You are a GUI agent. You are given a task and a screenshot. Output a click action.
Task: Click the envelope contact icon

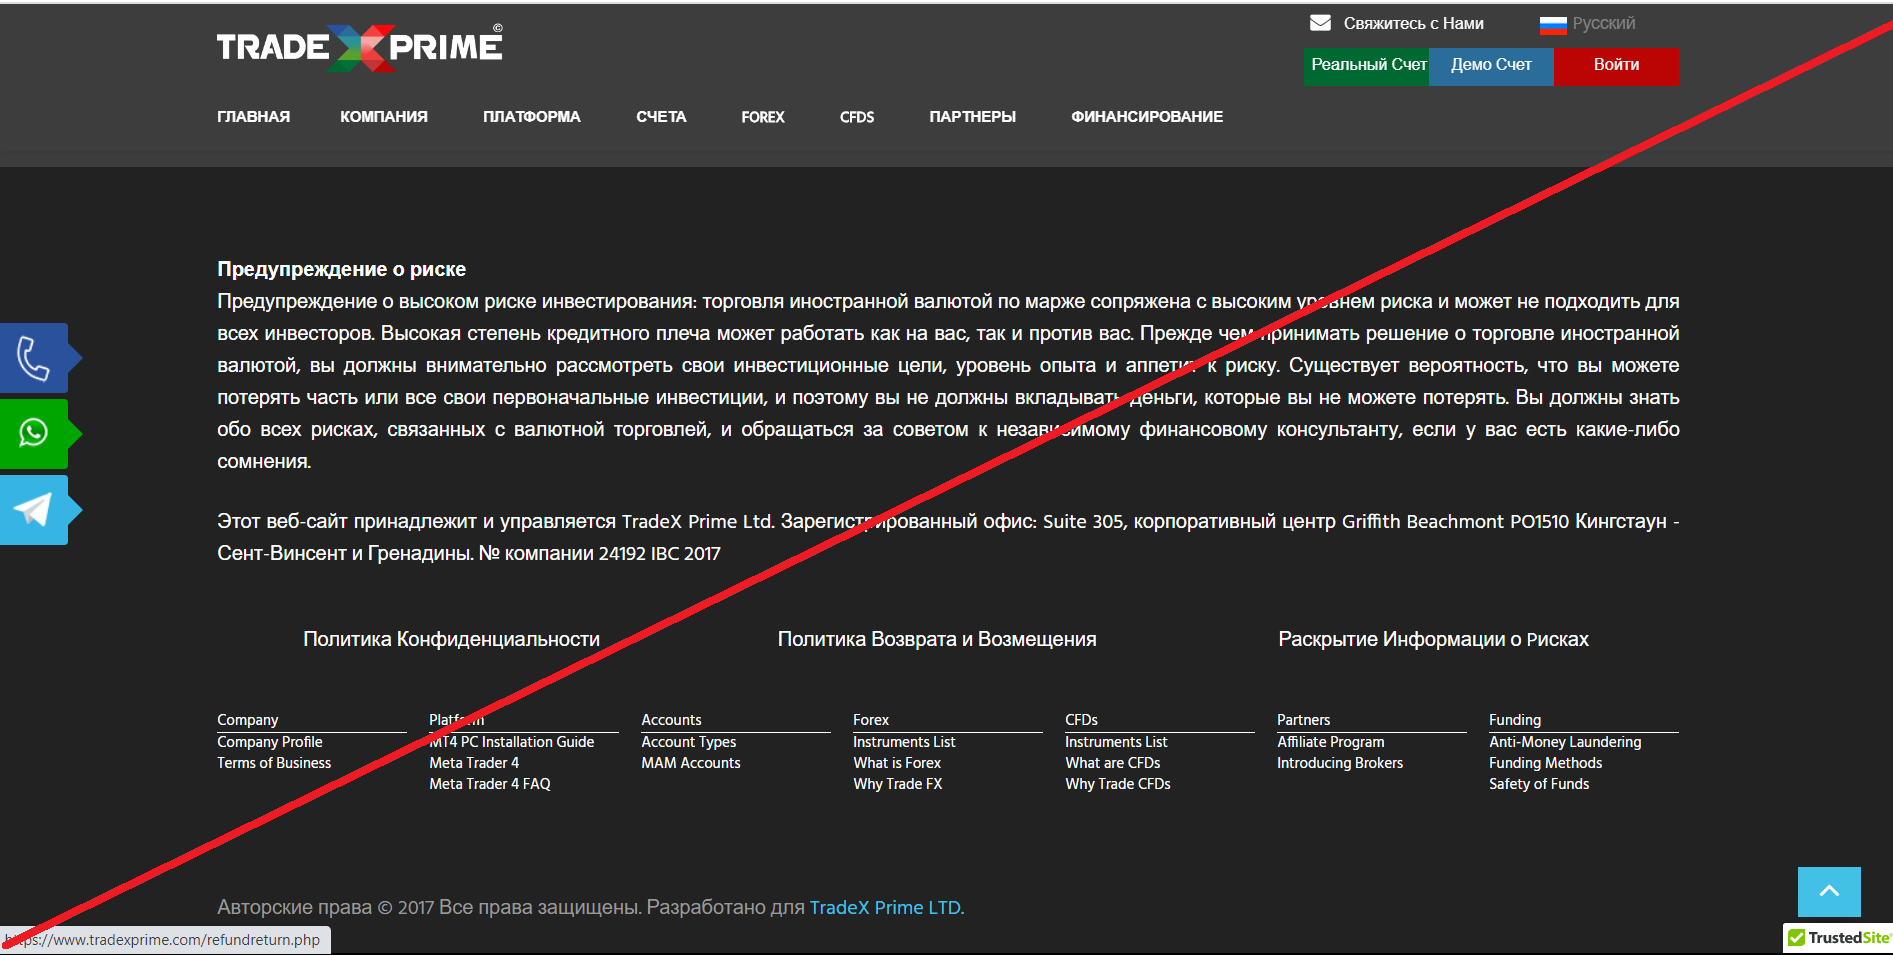[x=1320, y=23]
